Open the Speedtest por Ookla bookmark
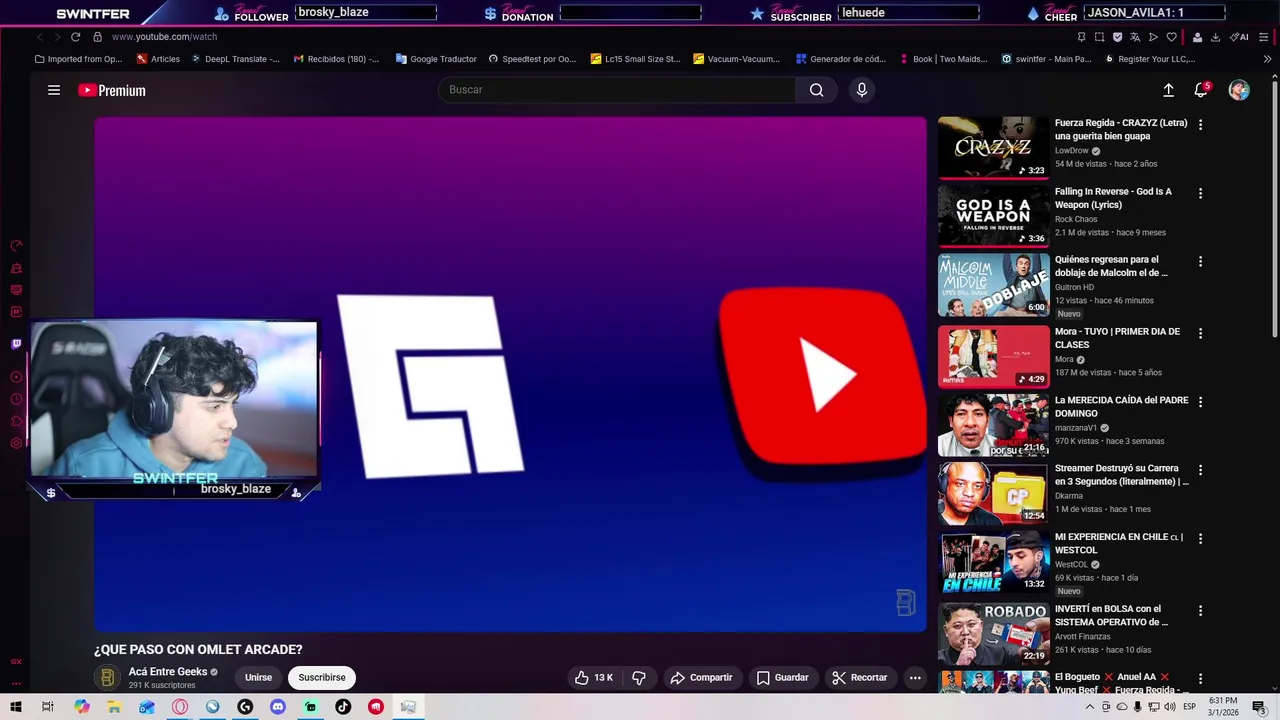Screen dimensions: 1280x720 532,59
